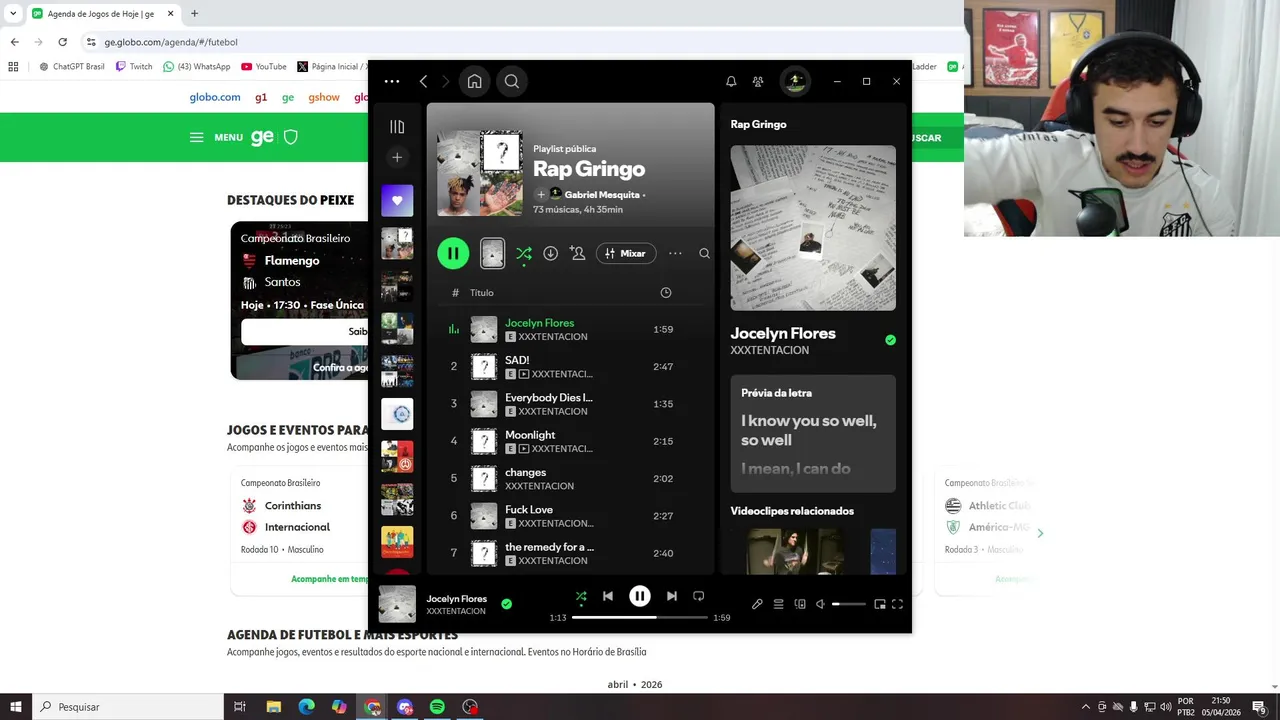This screenshot has height=720, width=1280.
Task: Select the track the remedy for a...
Action: click(549, 547)
